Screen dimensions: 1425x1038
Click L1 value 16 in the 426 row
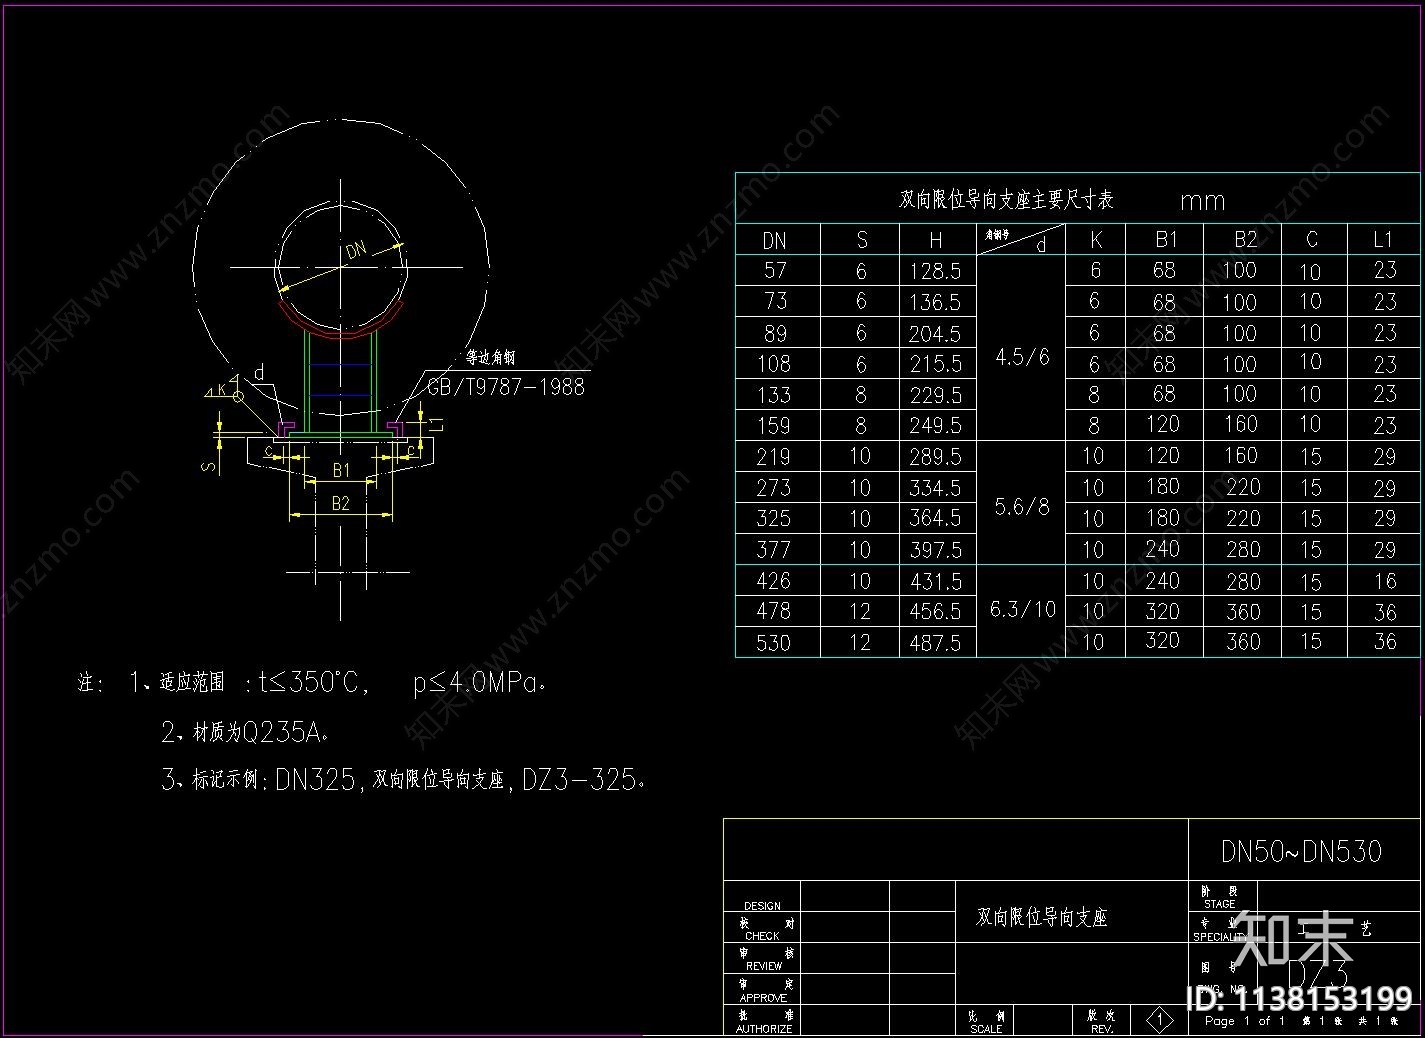1385,581
